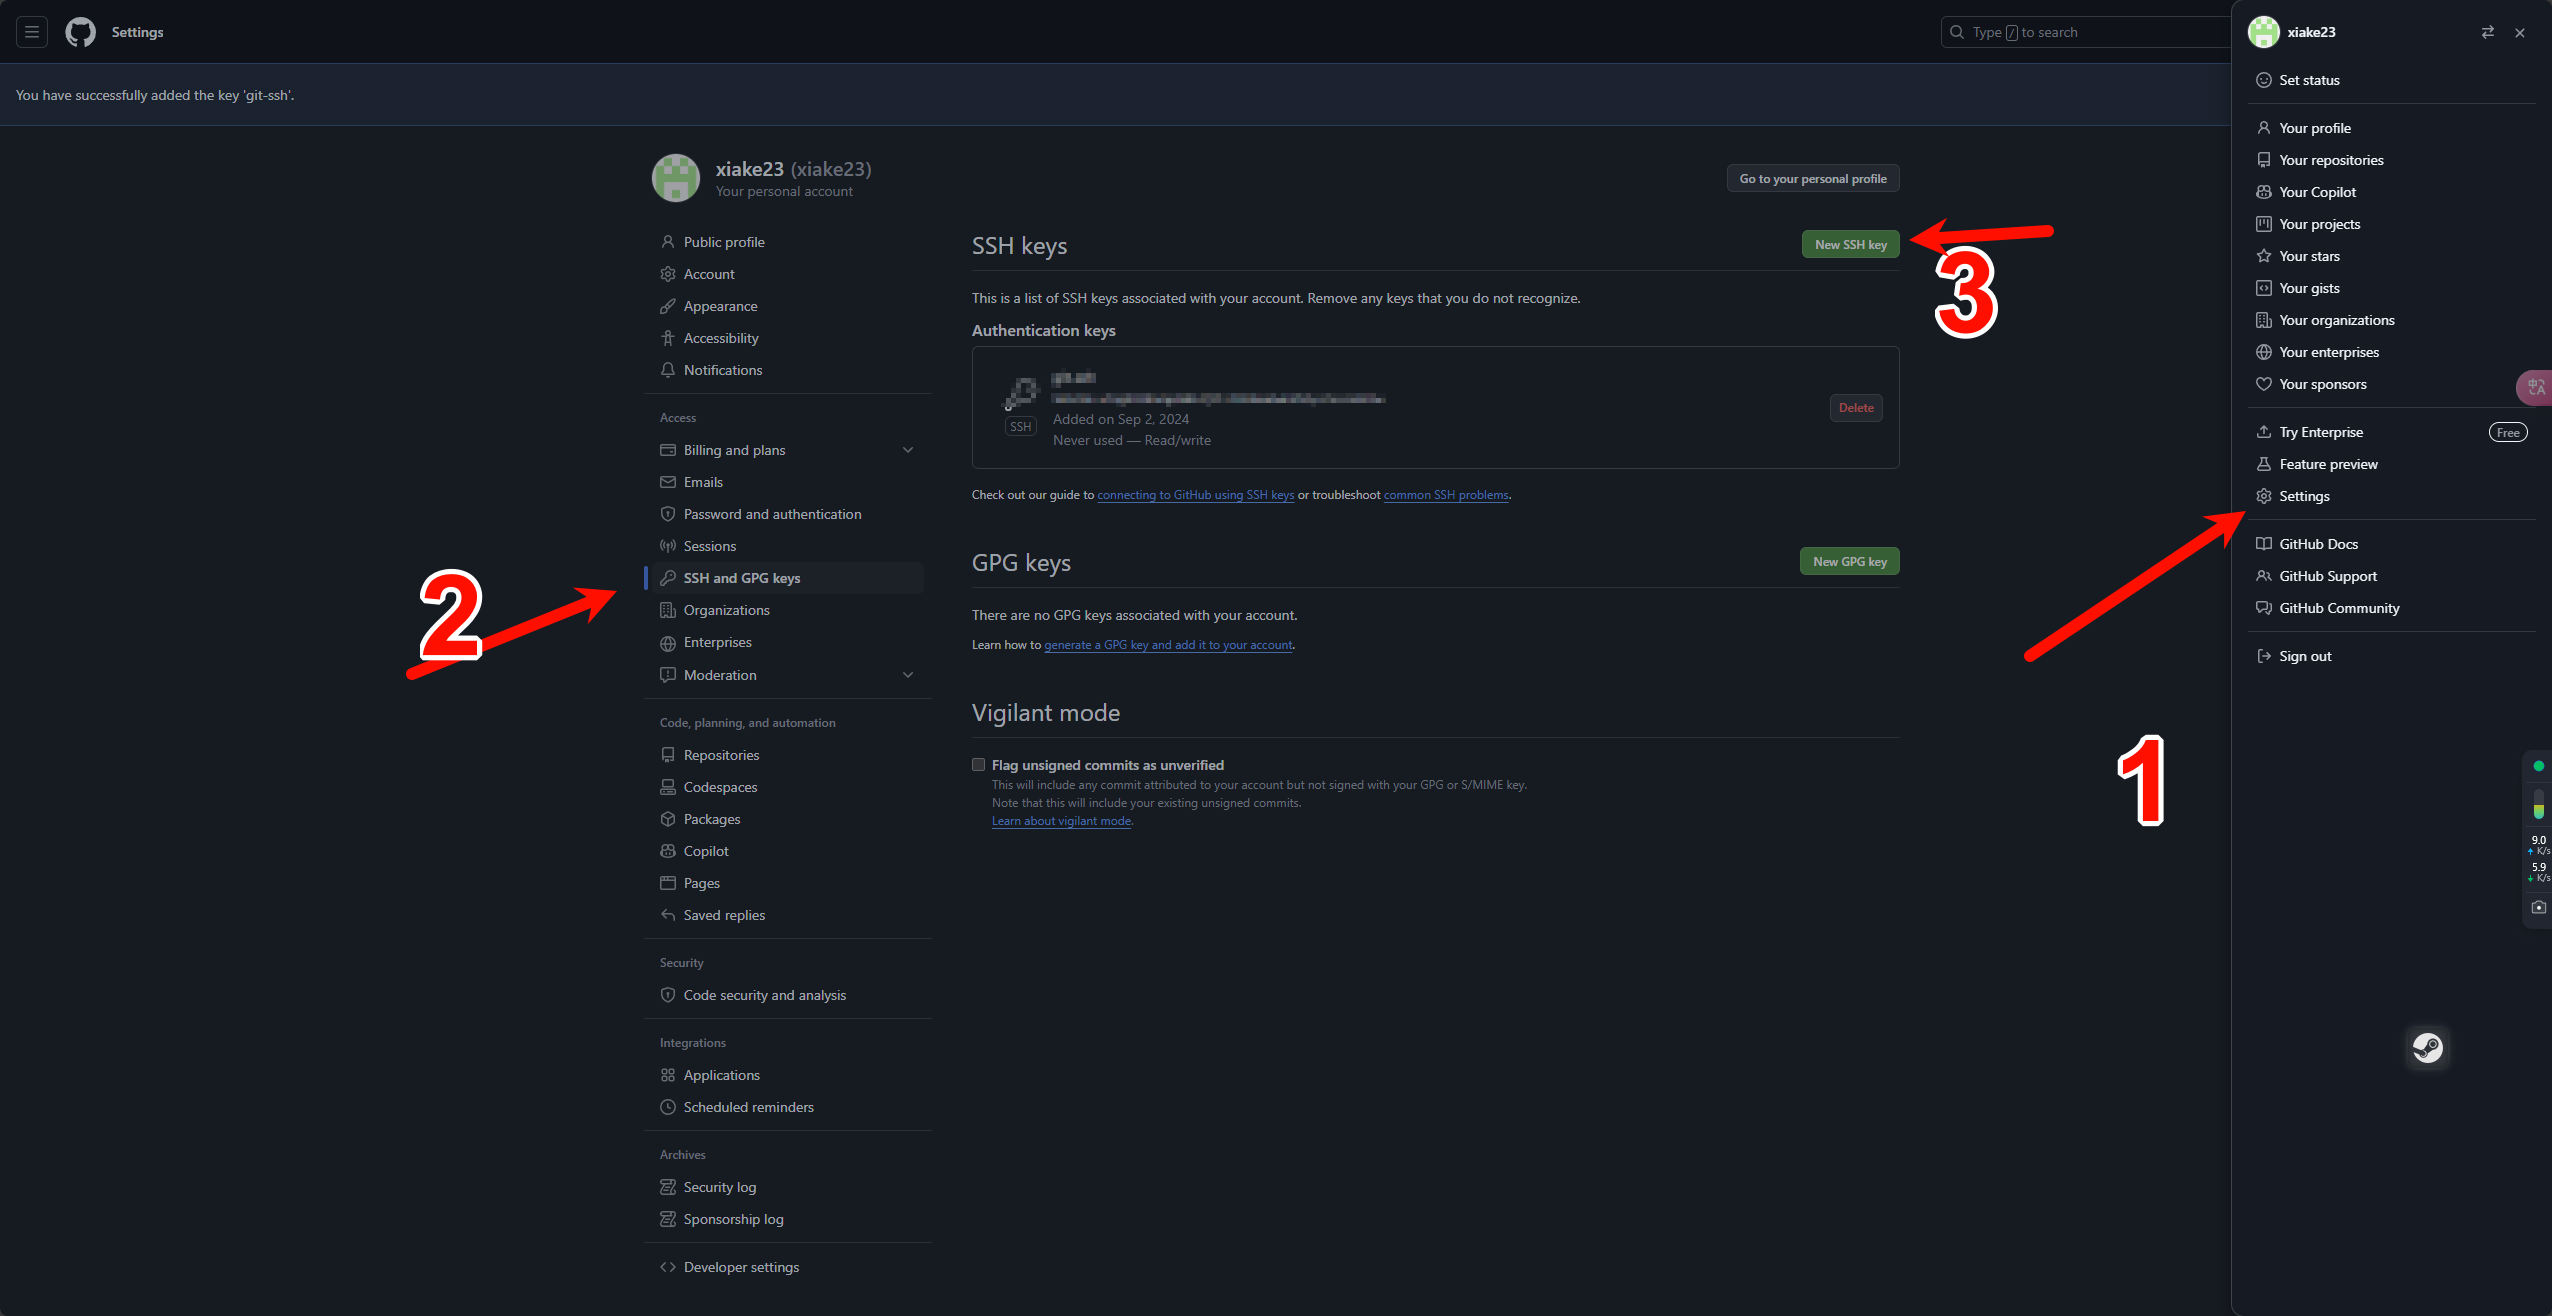Open common SSH problems link

1445,495
